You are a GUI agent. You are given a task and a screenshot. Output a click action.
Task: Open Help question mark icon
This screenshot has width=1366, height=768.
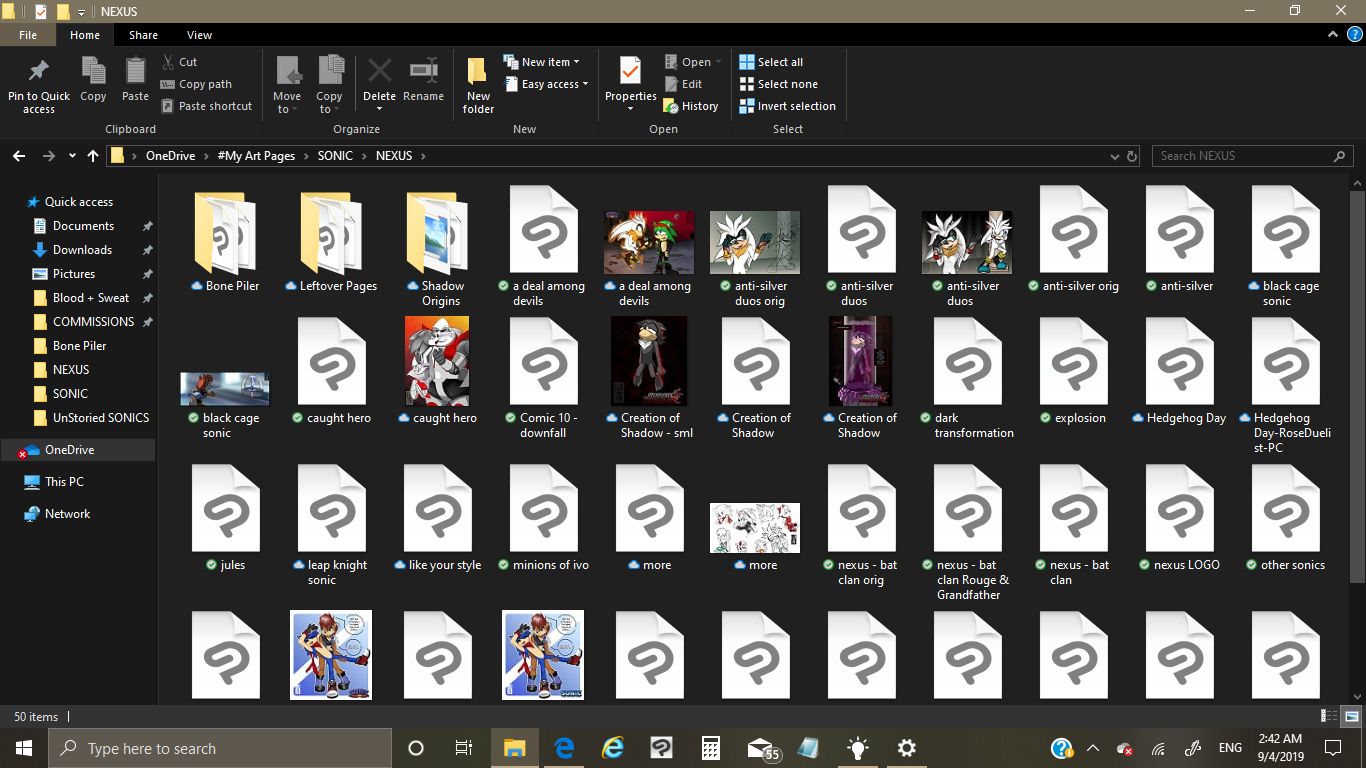1354,34
